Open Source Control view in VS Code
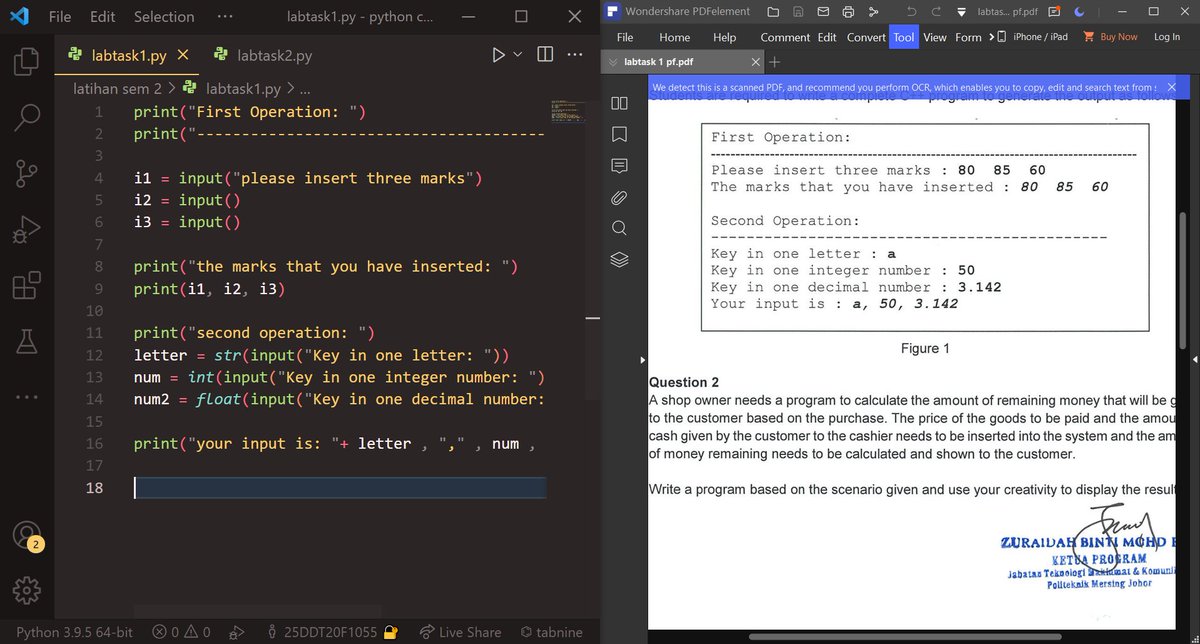The height and width of the screenshot is (644, 1200). click(26, 174)
